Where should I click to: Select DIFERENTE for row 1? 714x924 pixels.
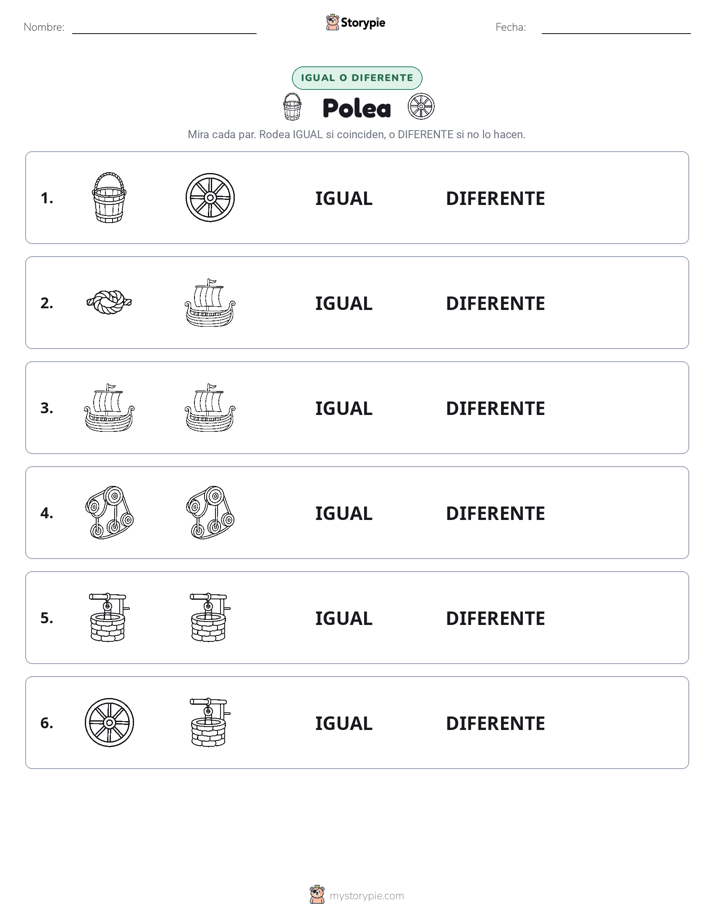point(495,198)
